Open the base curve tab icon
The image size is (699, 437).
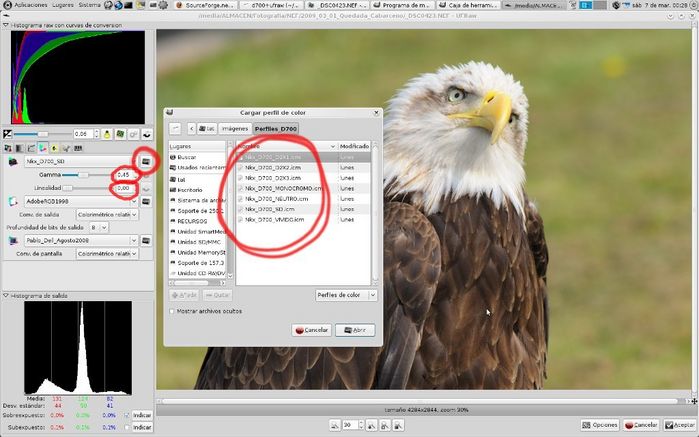click(31, 148)
